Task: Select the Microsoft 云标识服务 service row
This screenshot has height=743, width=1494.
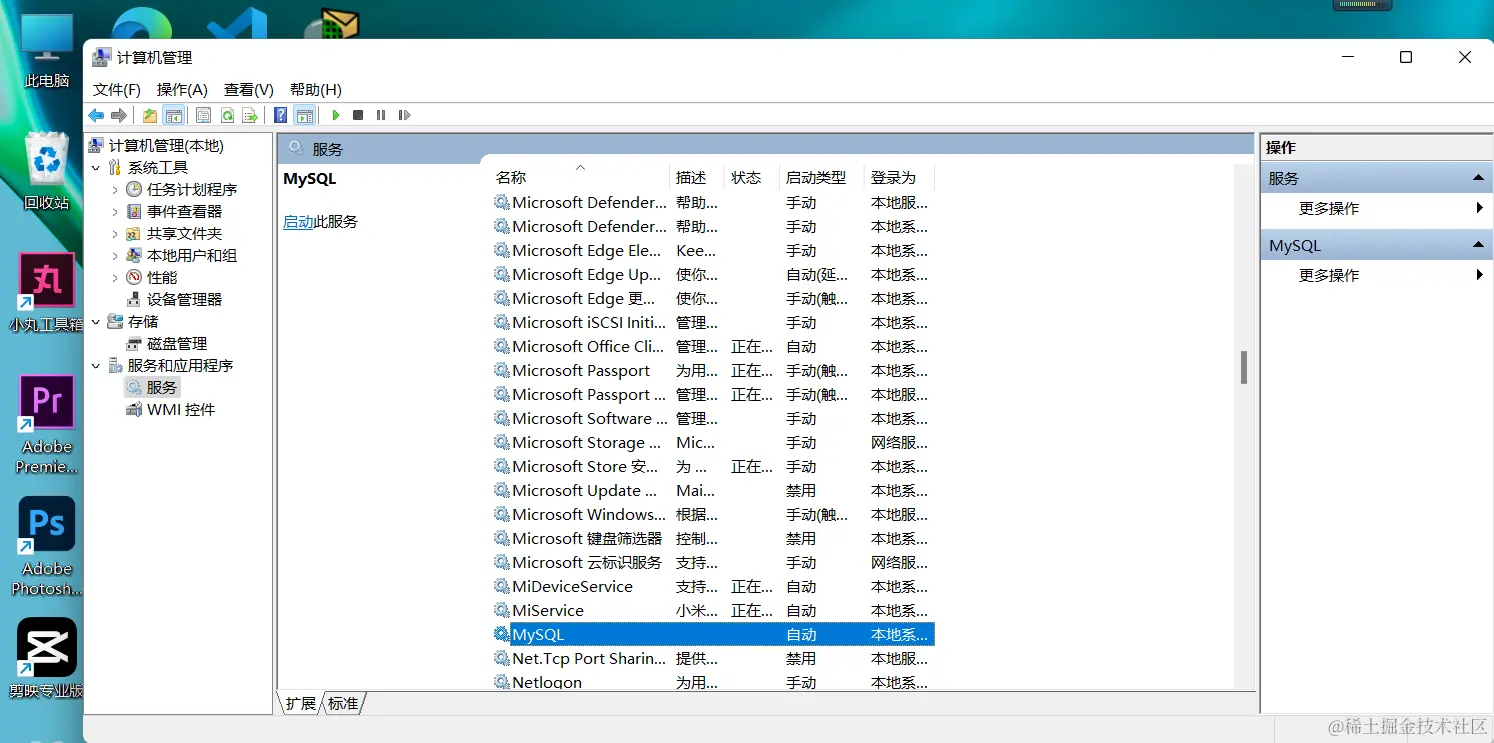Action: point(713,563)
